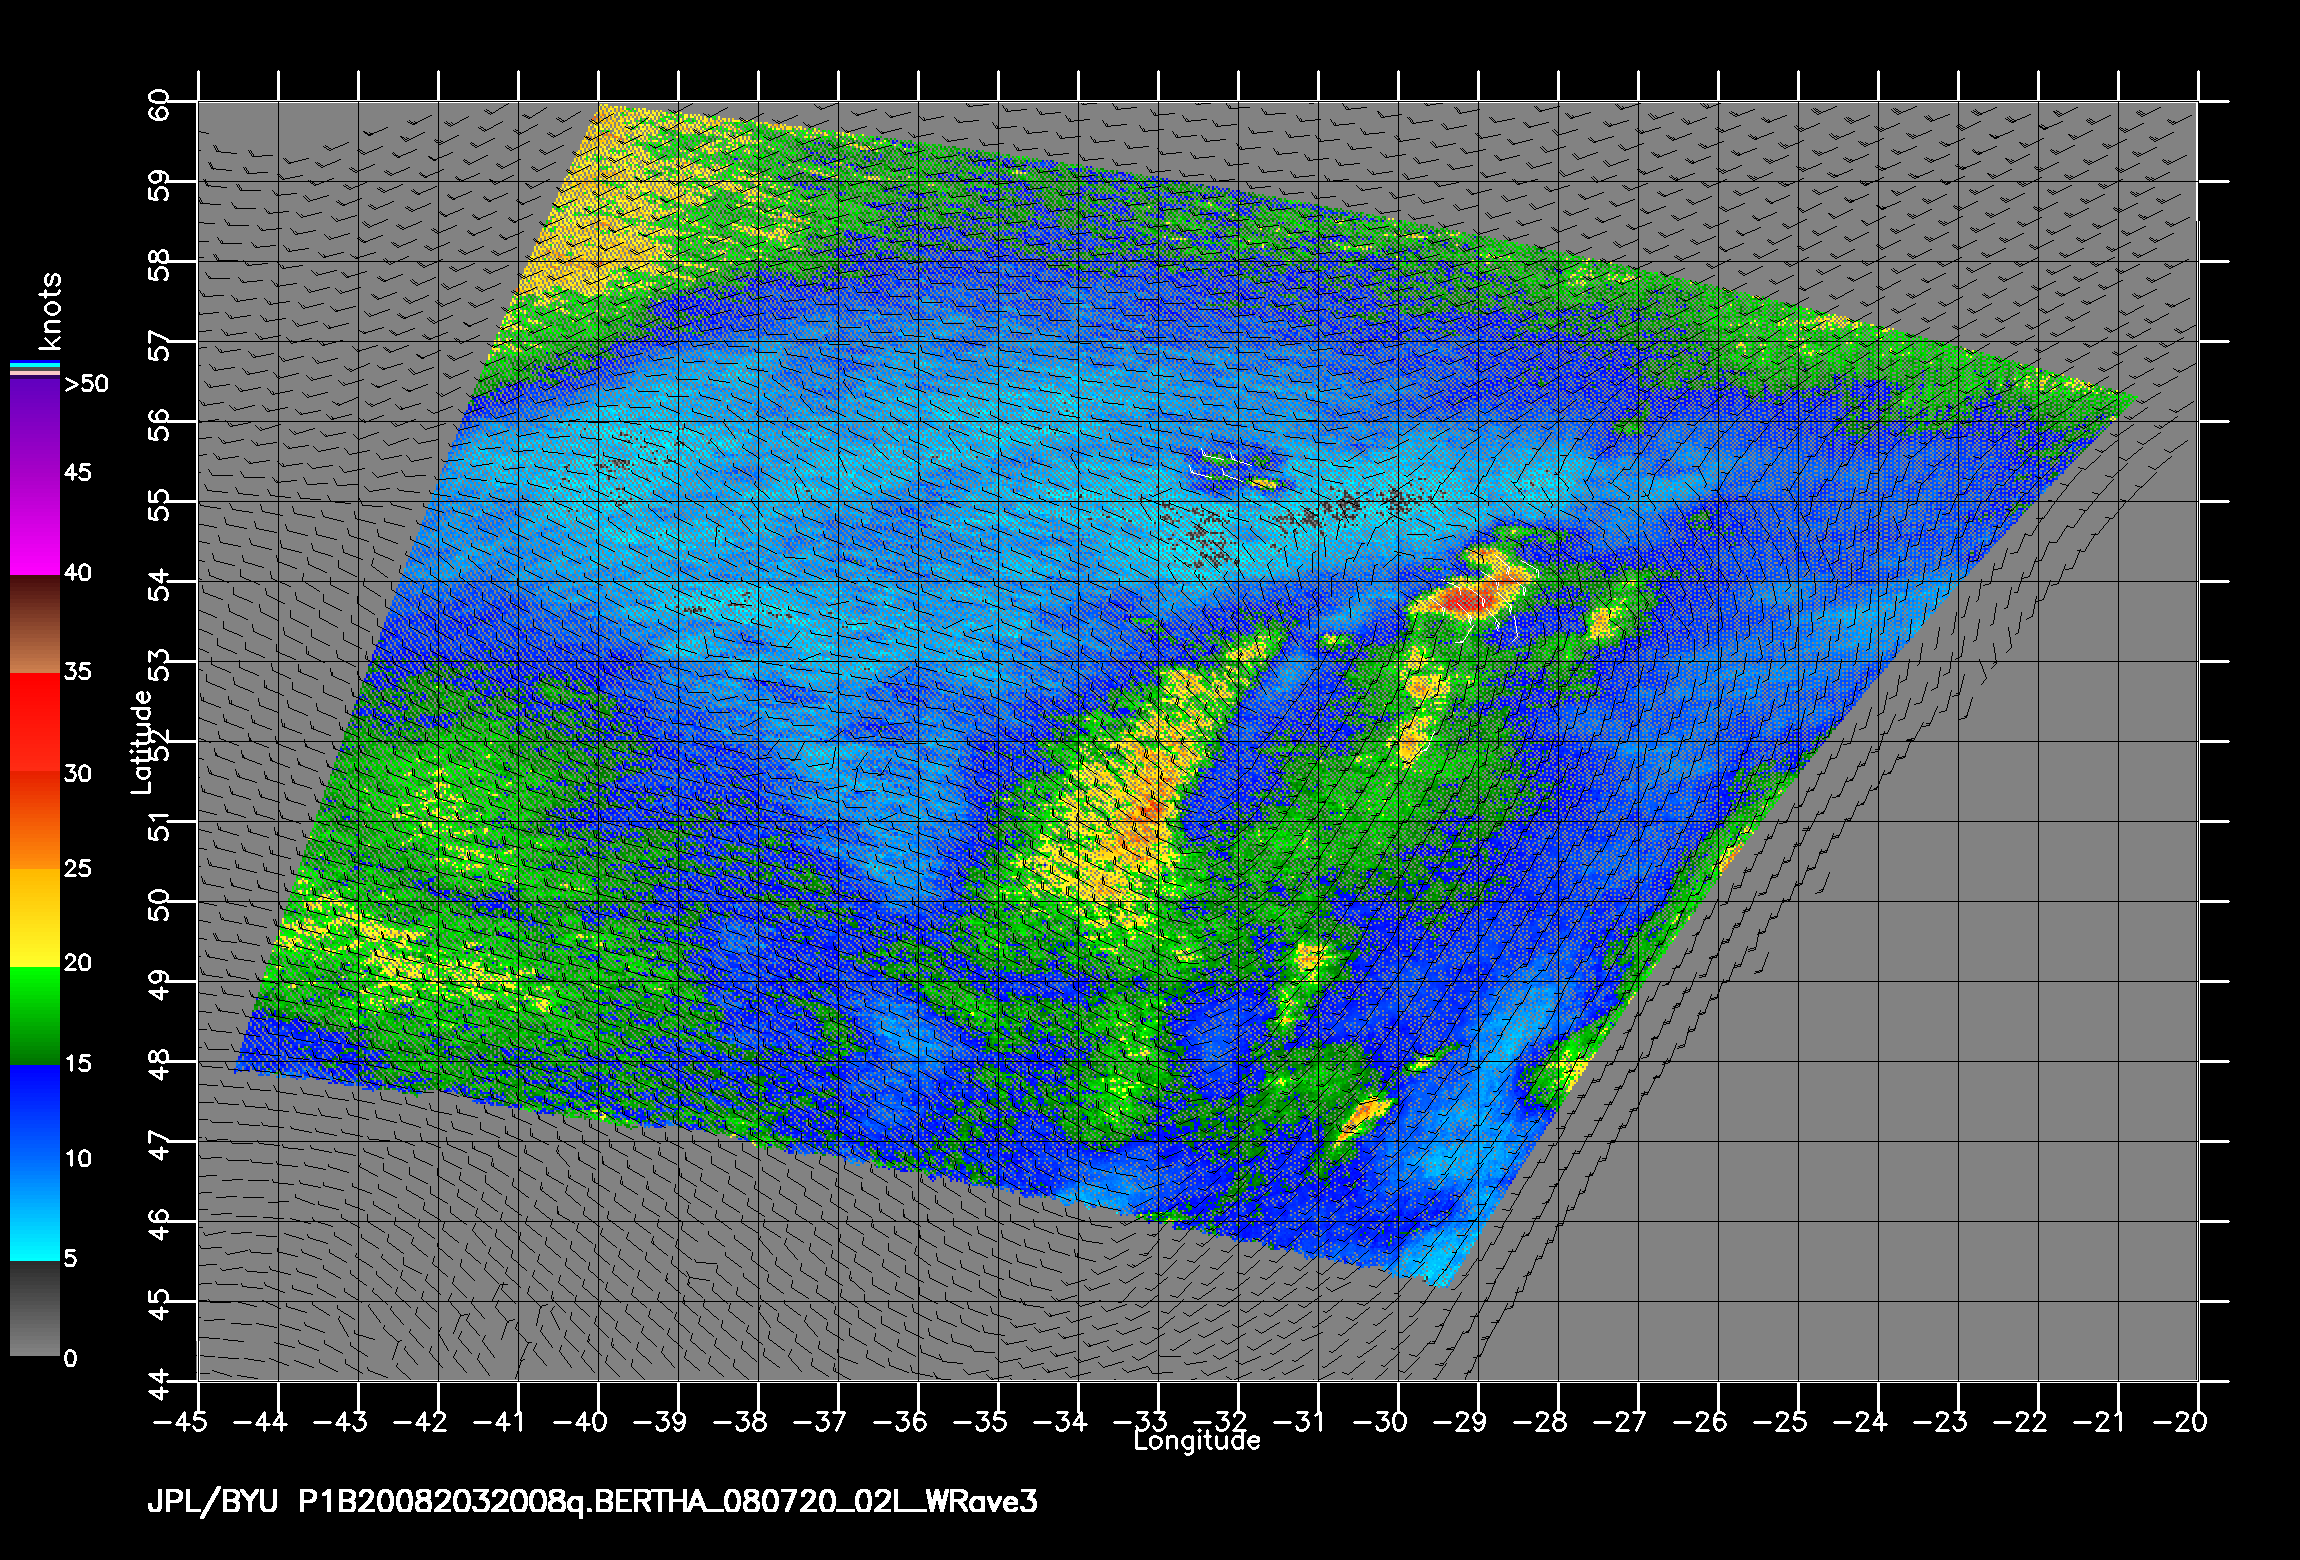Screen dimensions: 2300x1560
Task: Click the longitude tick label '-36'
Action: 899,1421
